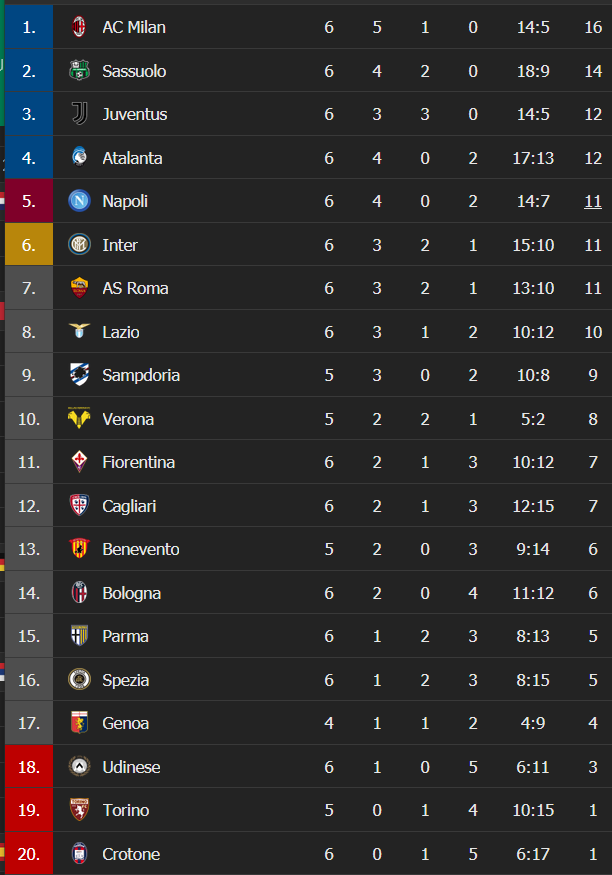Click the Juventus club logo
Image resolution: width=612 pixels, height=875 pixels.
79,114
